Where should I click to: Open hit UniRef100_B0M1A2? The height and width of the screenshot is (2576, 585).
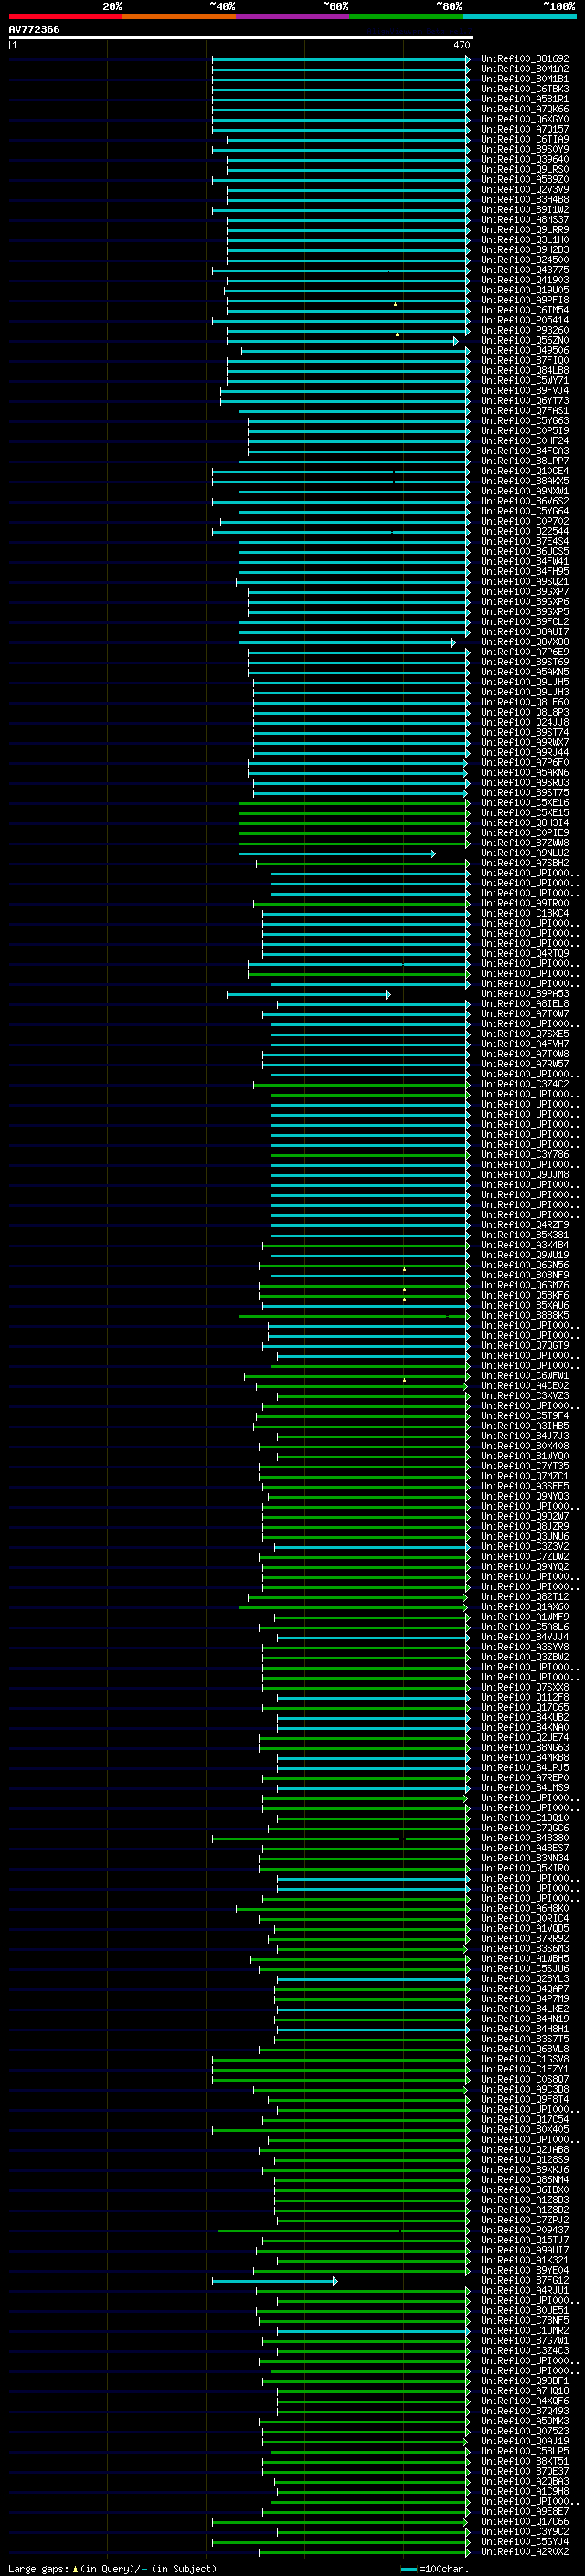[x=524, y=69]
